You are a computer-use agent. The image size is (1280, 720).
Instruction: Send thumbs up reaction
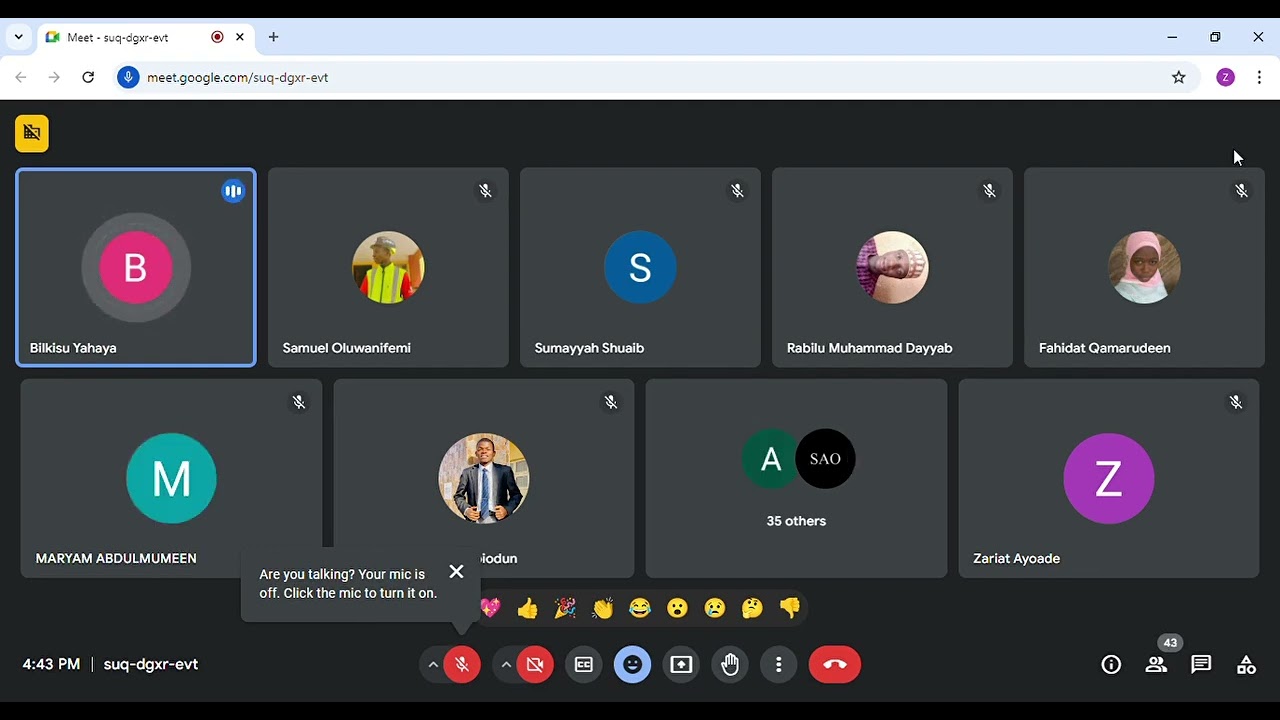point(528,608)
